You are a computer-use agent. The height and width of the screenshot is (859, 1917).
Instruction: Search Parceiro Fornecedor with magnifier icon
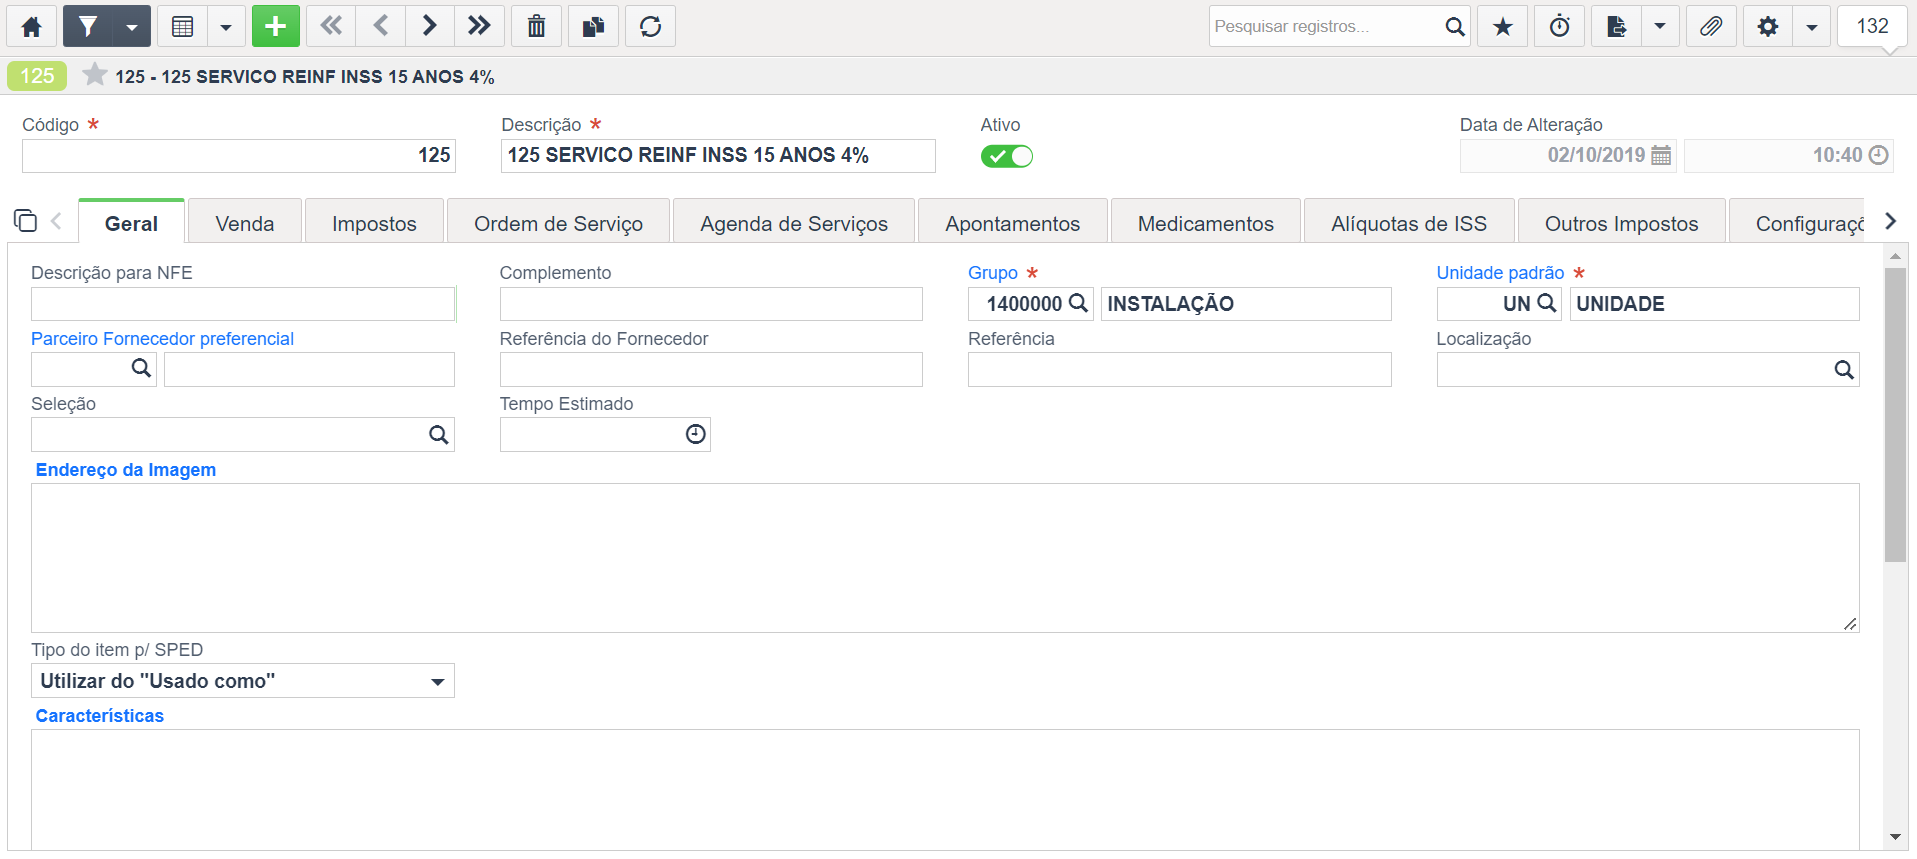(x=141, y=369)
